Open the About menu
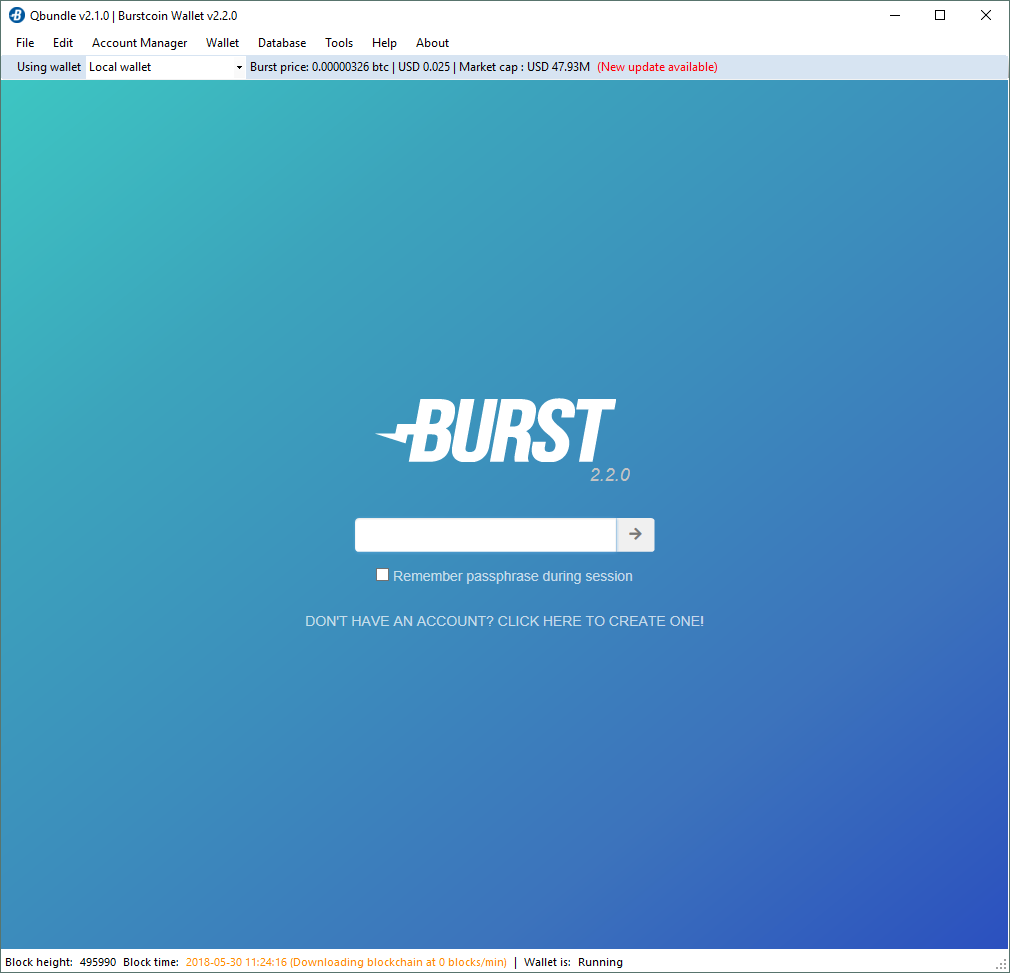The image size is (1010, 973). tap(432, 43)
